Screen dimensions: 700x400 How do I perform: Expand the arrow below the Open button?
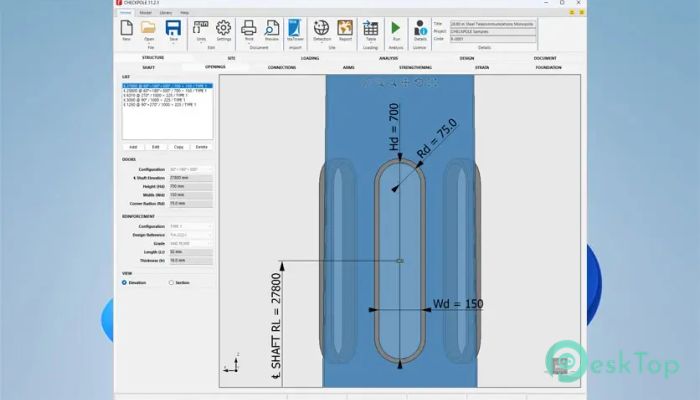(x=149, y=43)
